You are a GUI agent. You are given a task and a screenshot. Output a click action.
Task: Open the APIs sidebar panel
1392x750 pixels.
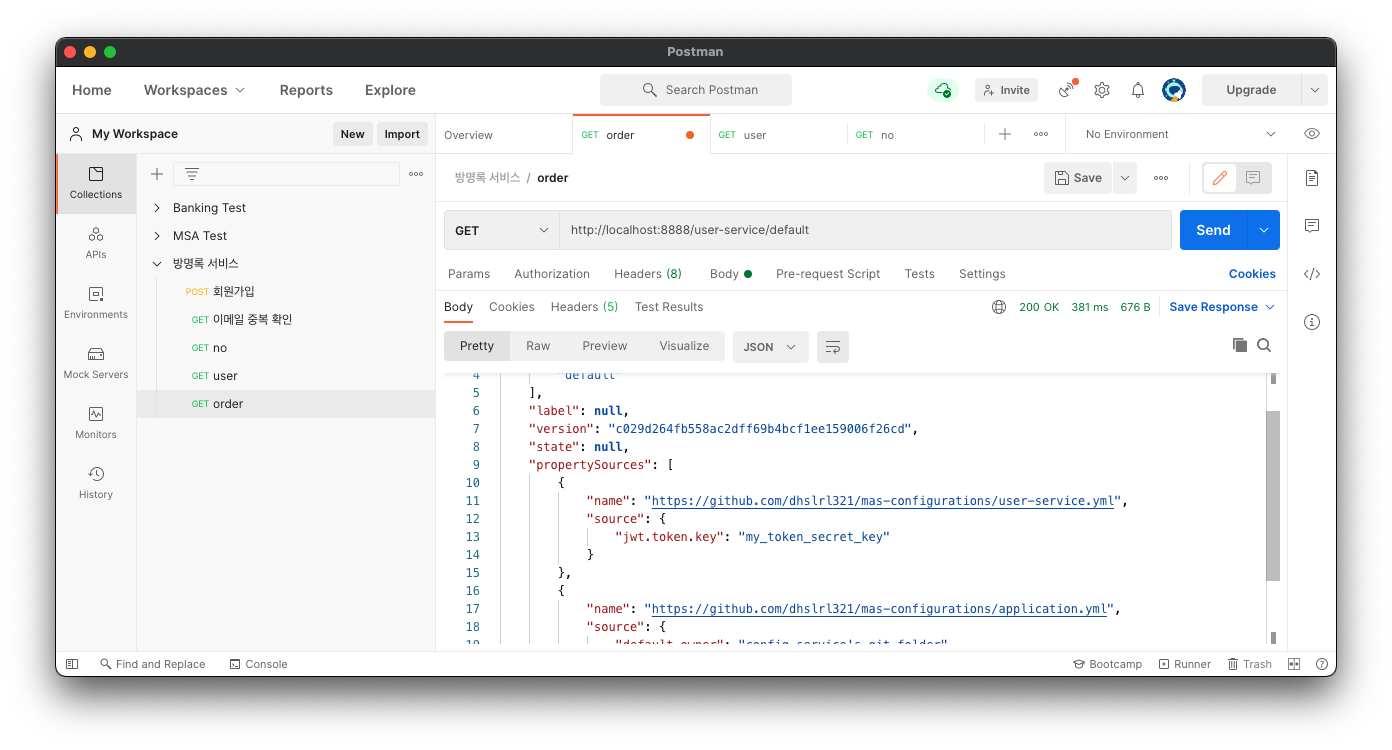click(x=96, y=243)
